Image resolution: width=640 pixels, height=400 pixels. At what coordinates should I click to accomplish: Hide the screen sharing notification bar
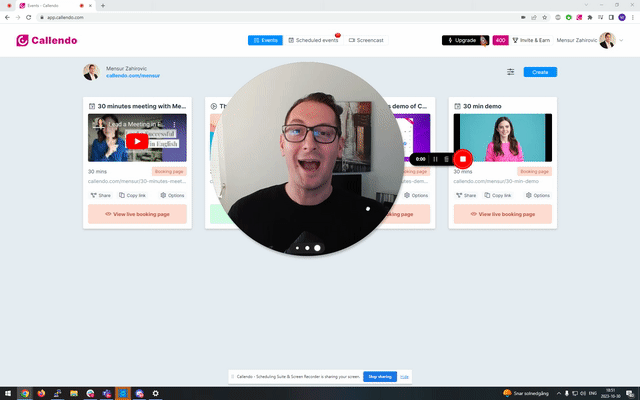point(404,376)
